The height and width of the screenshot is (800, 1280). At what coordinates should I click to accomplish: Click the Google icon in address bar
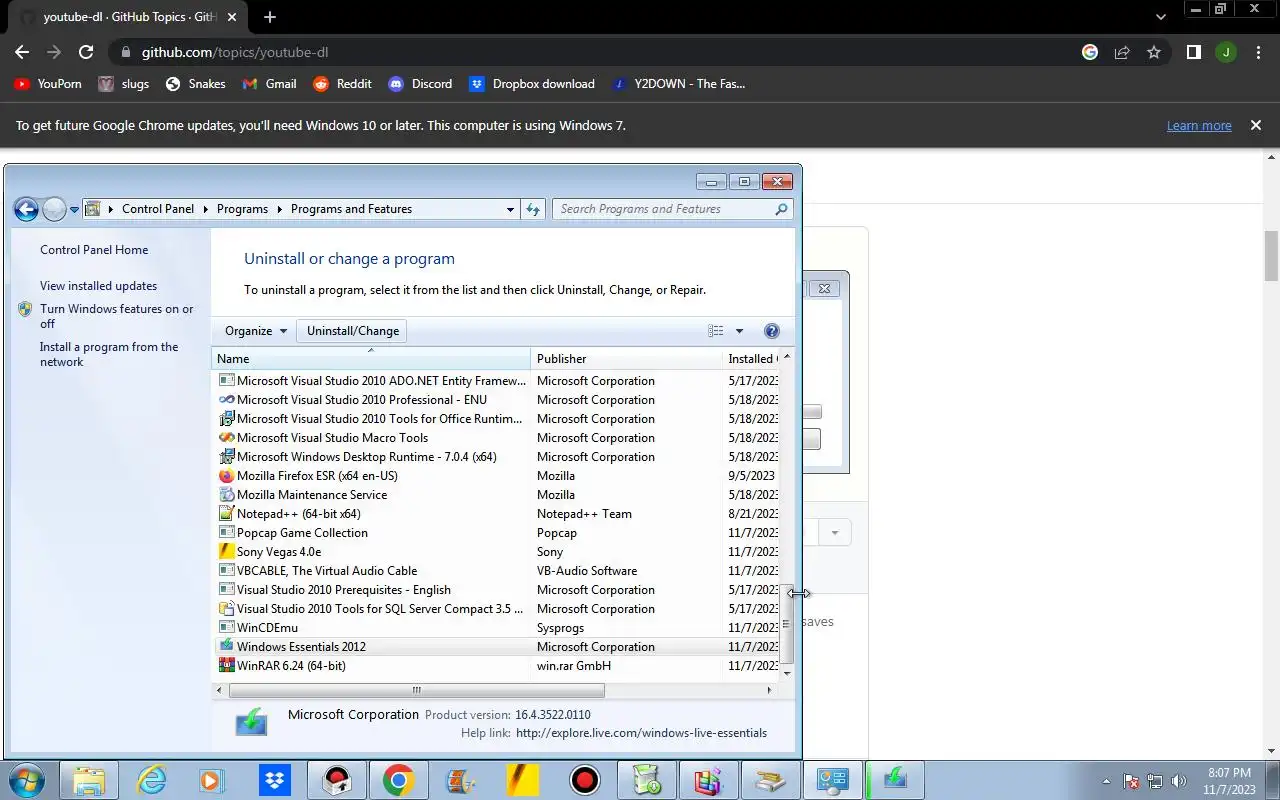pyautogui.click(x=1090, y=52)
